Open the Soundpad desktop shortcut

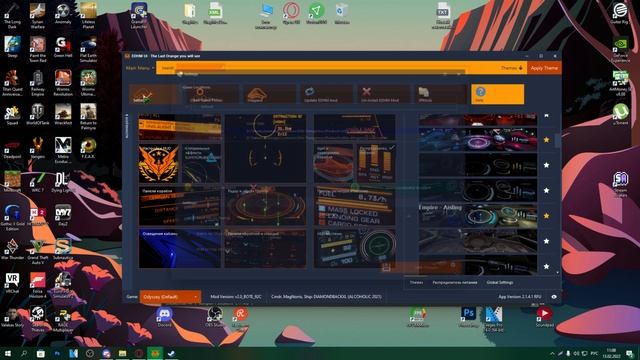click(544, 316)
